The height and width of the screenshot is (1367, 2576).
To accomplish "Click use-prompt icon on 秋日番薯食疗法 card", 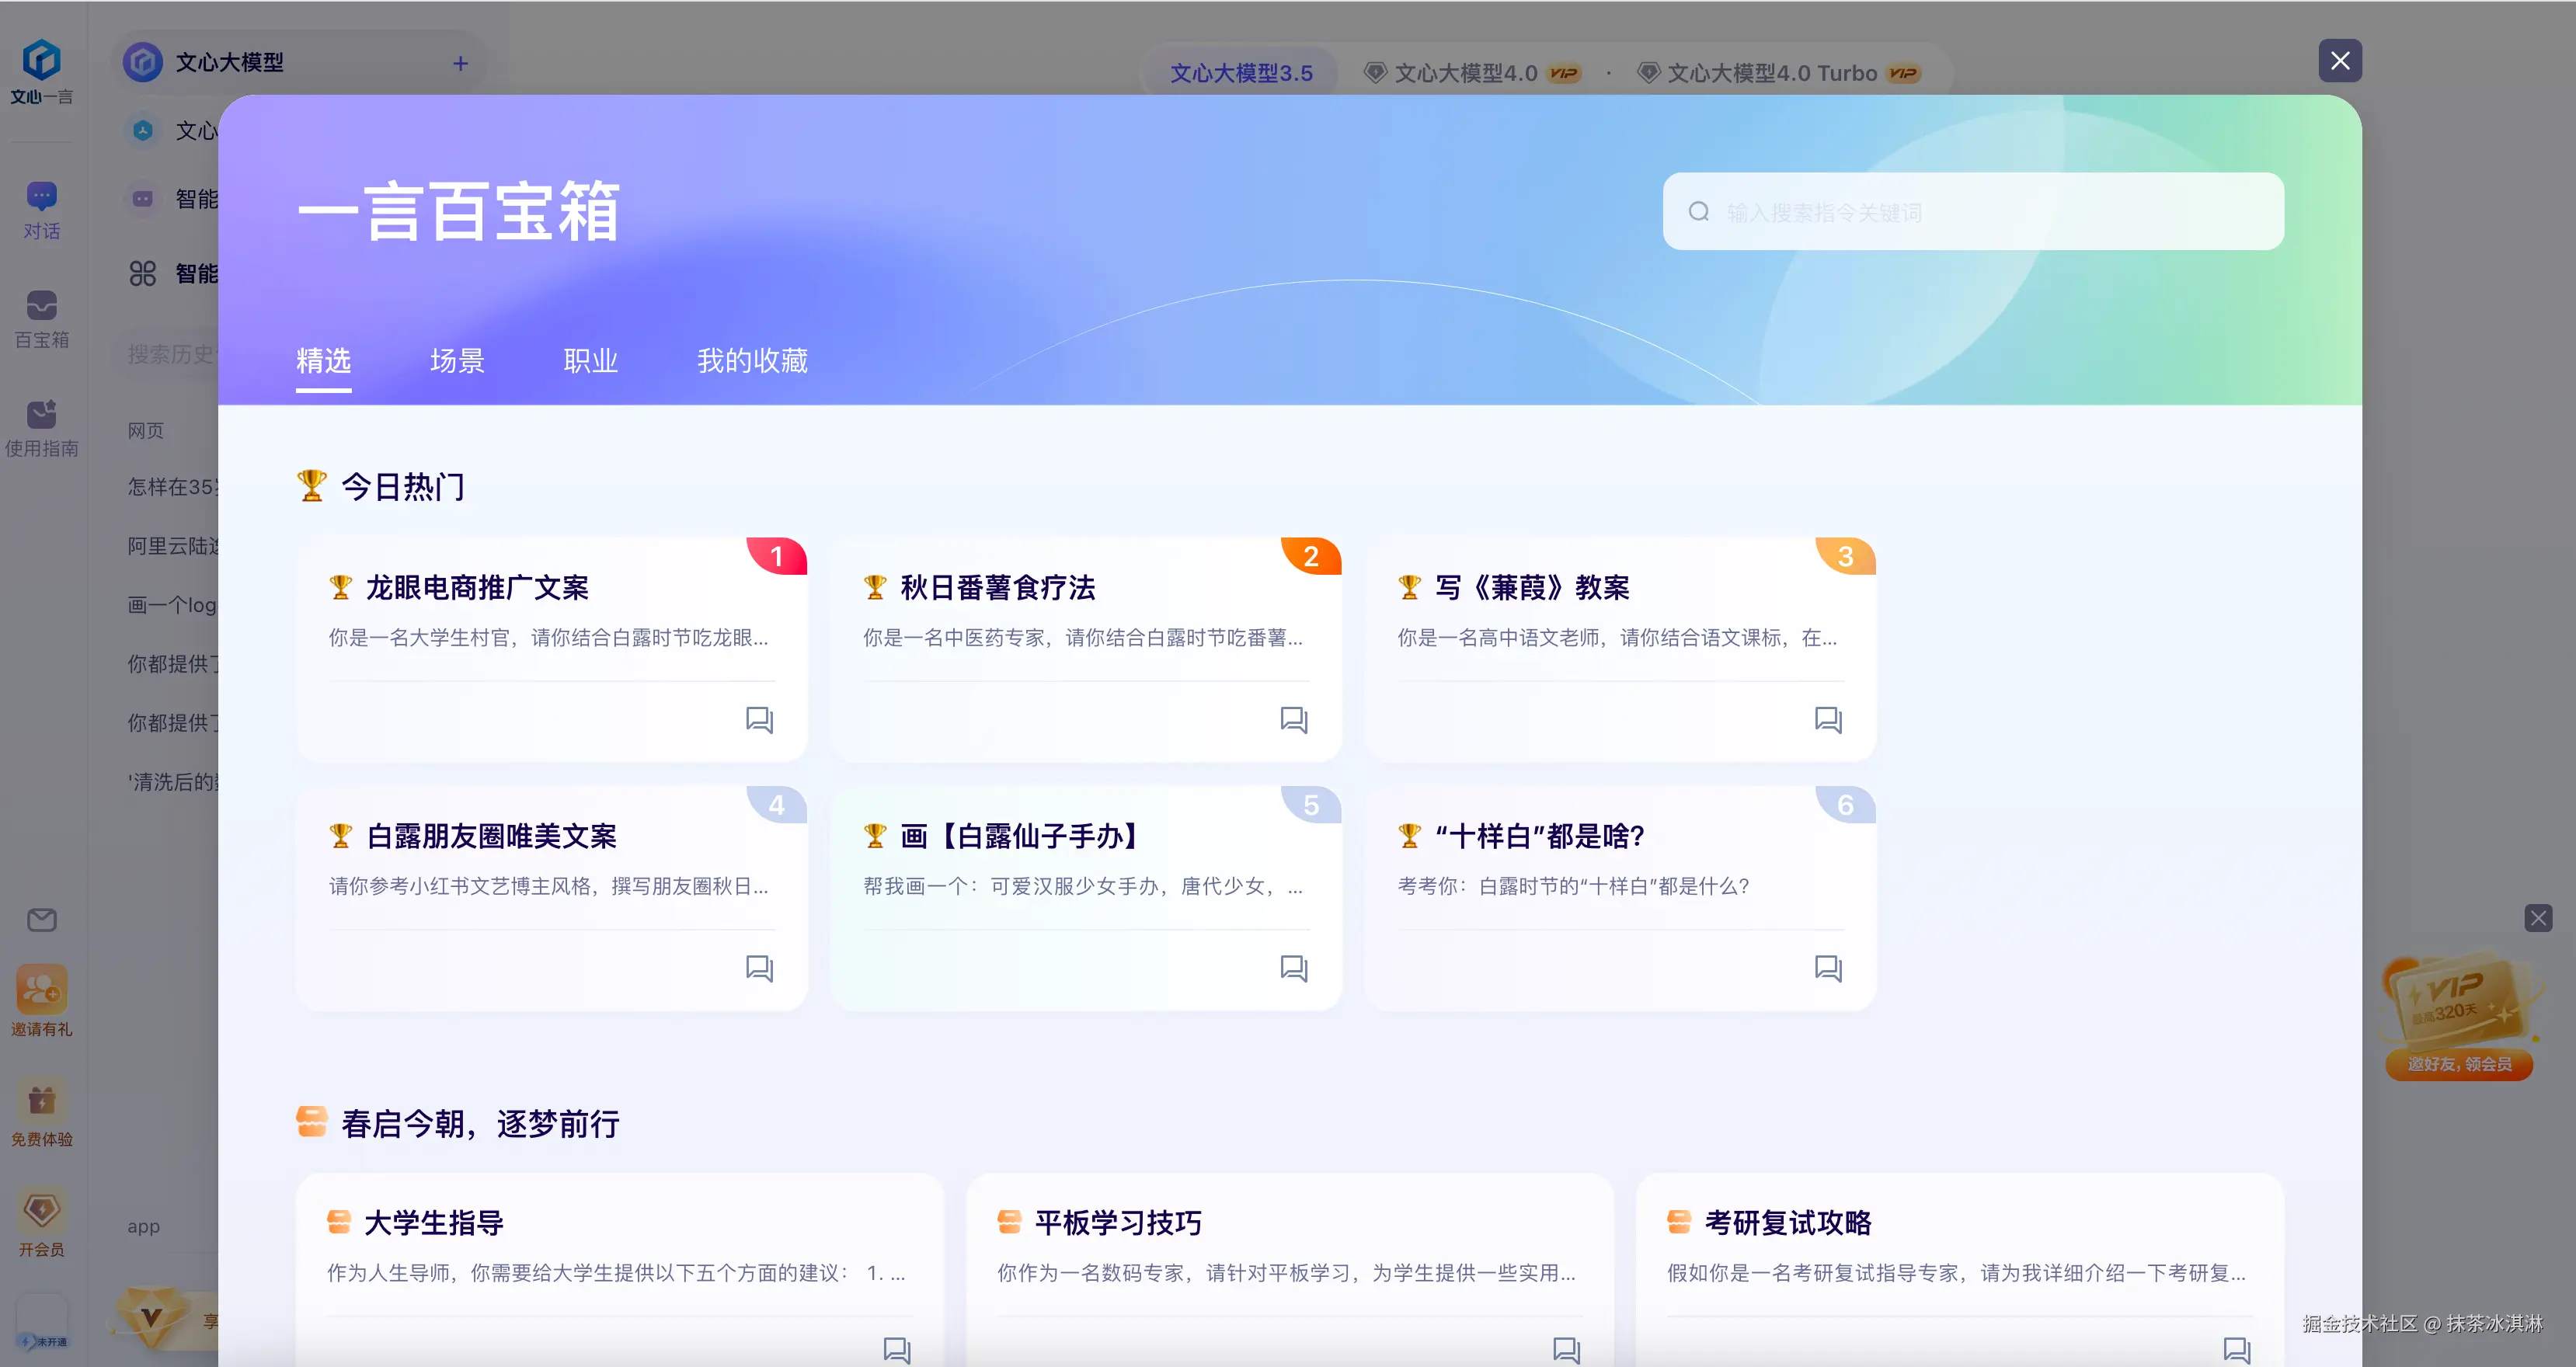I will 1293,719.
